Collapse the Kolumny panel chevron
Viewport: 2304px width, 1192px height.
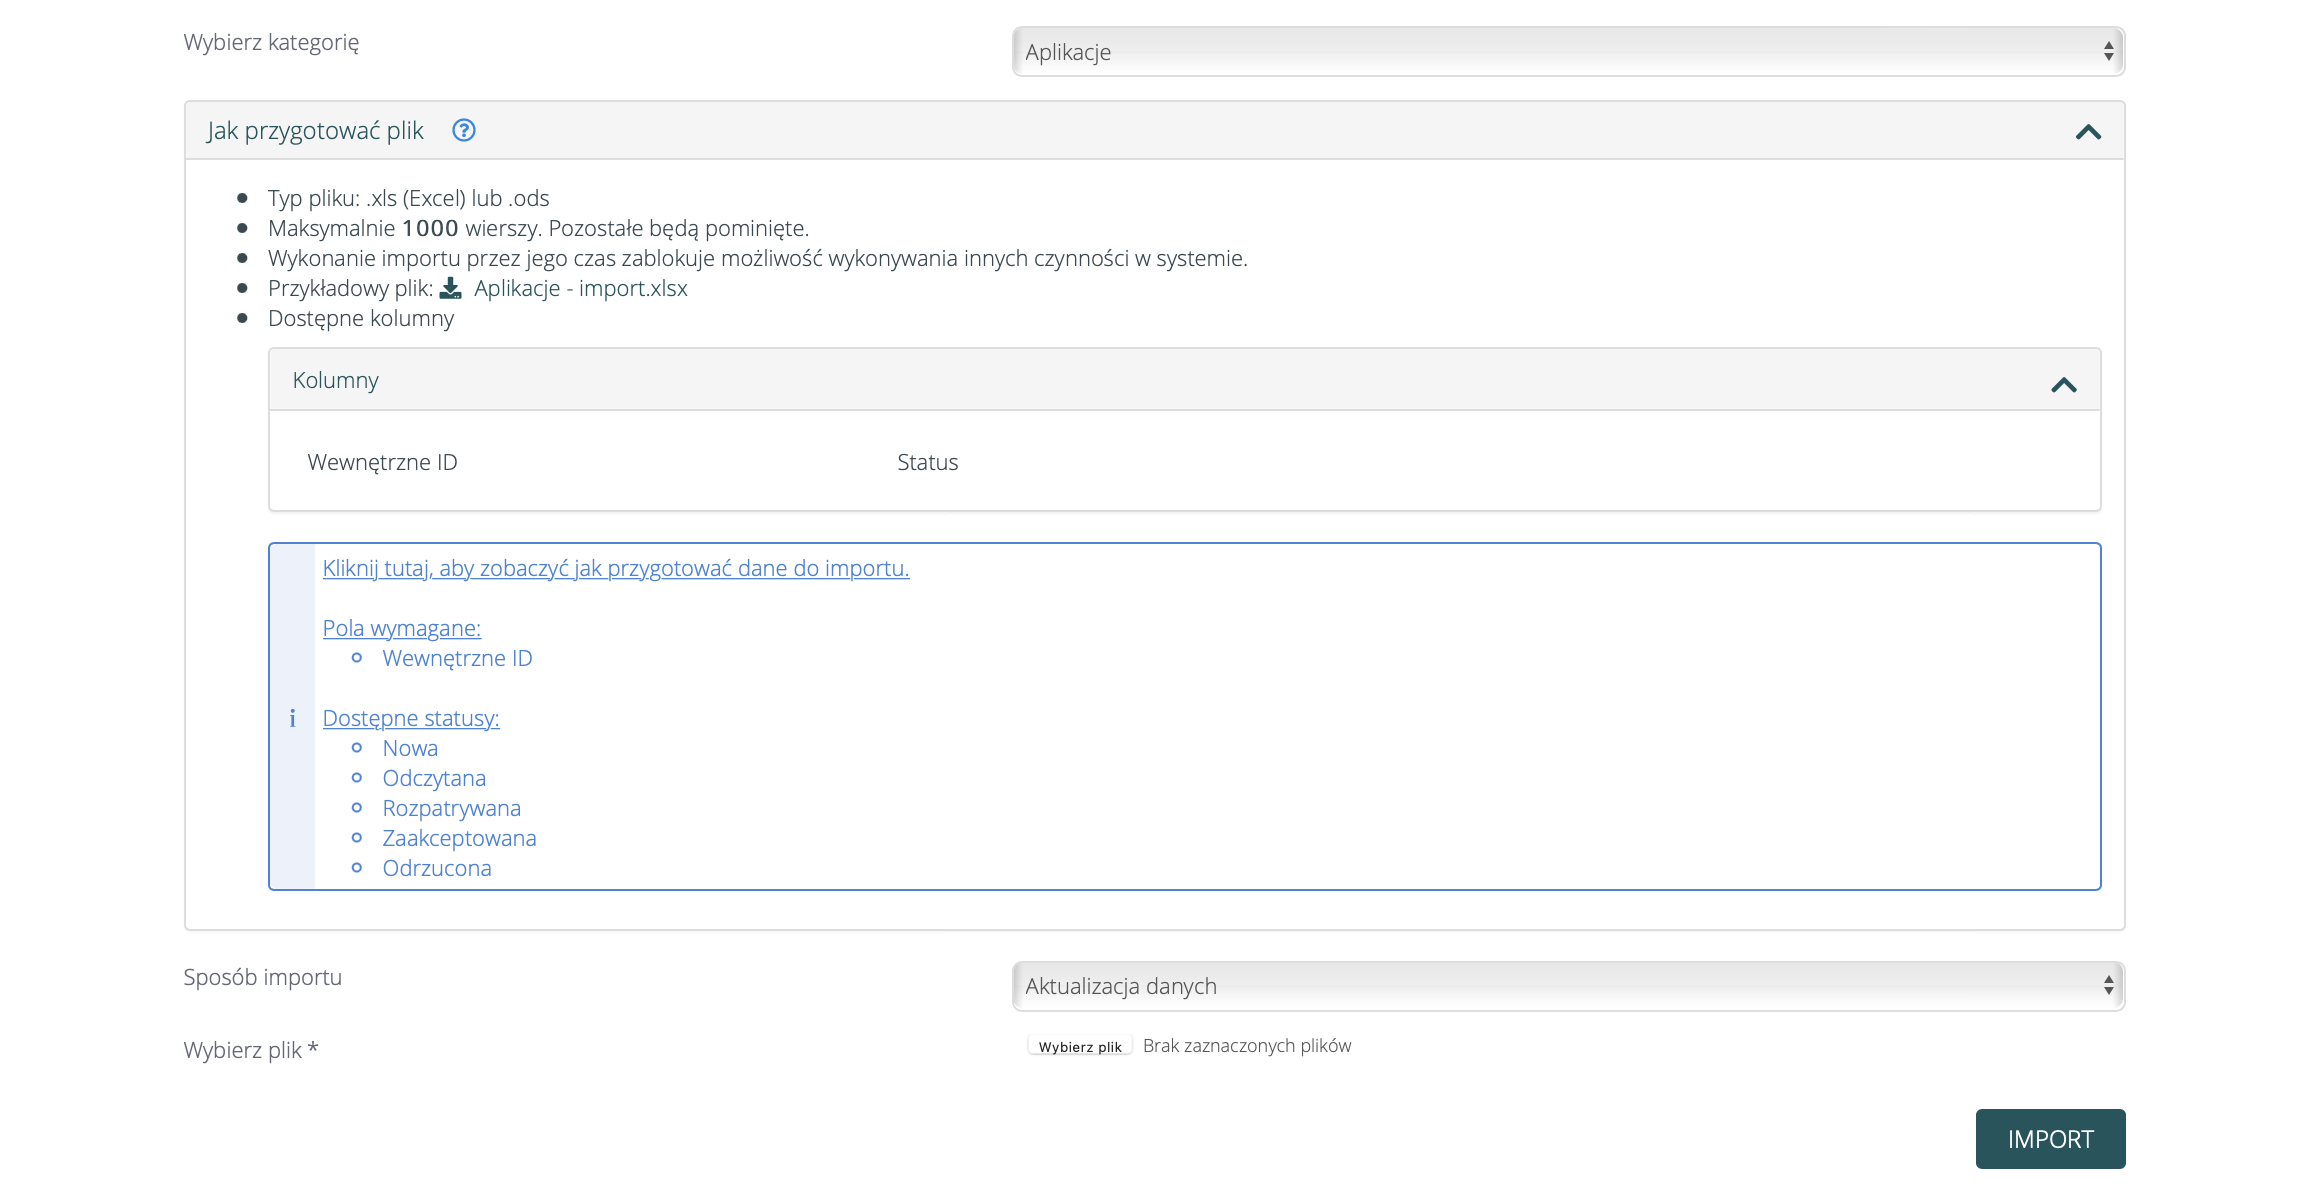coord(2063,384)
